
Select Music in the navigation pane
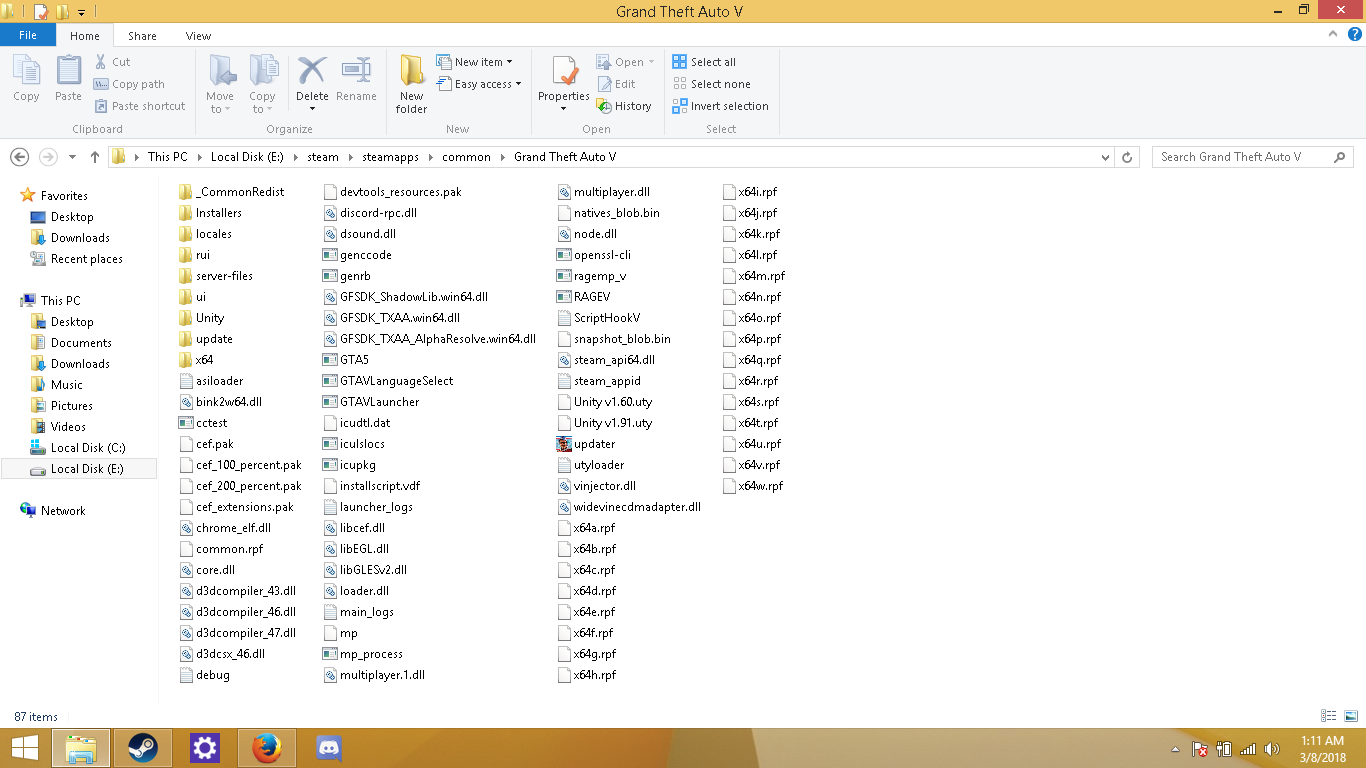67,385
